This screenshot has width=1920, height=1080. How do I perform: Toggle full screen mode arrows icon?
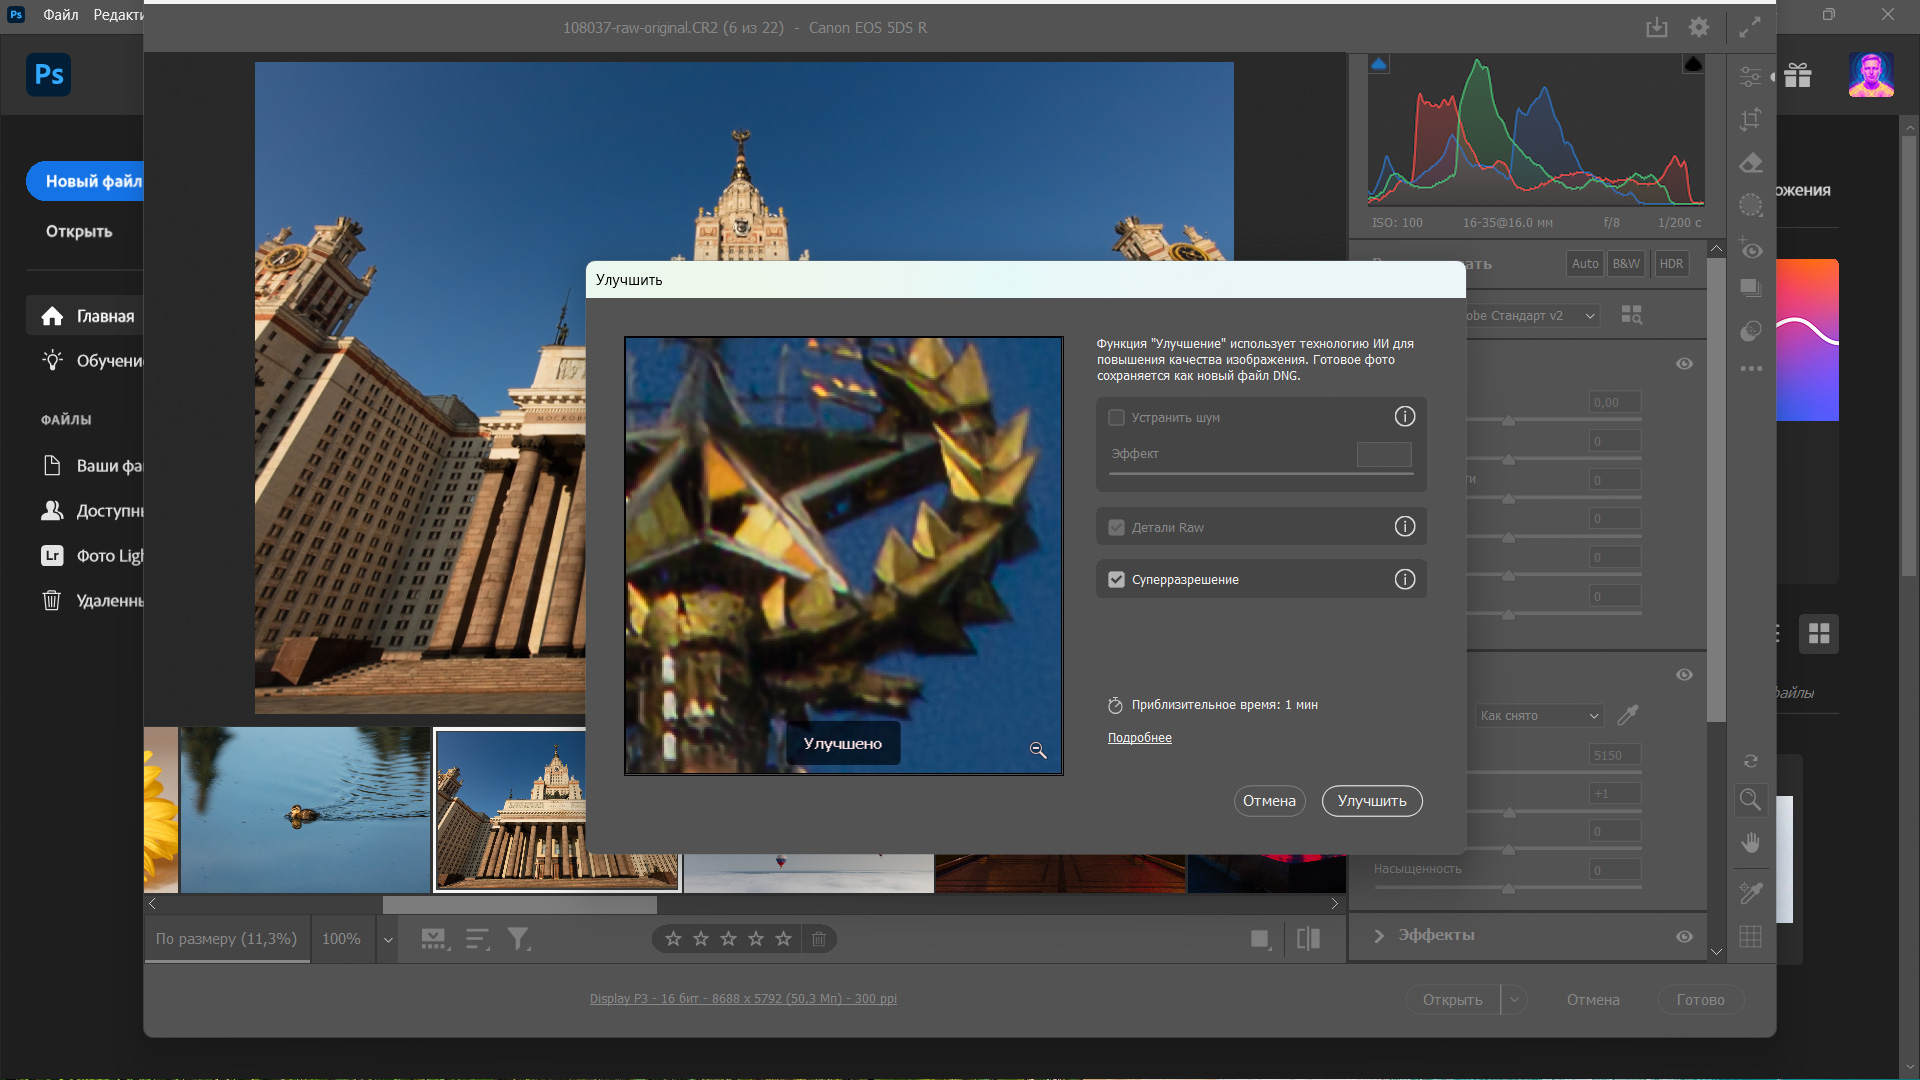pyautogui.click(x=1749, y=28)
